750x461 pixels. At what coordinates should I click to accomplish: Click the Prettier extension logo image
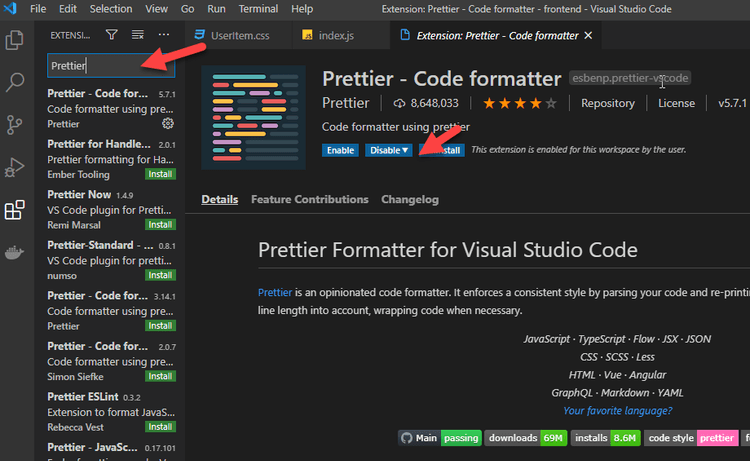point(254,118)
